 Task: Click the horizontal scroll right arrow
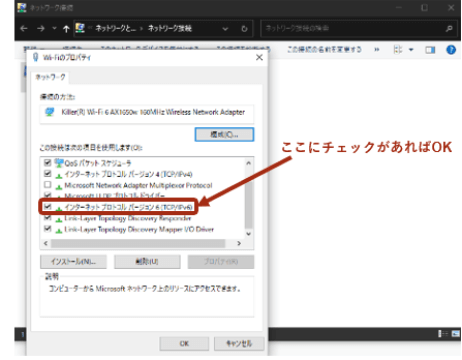[x=239, y=243]
